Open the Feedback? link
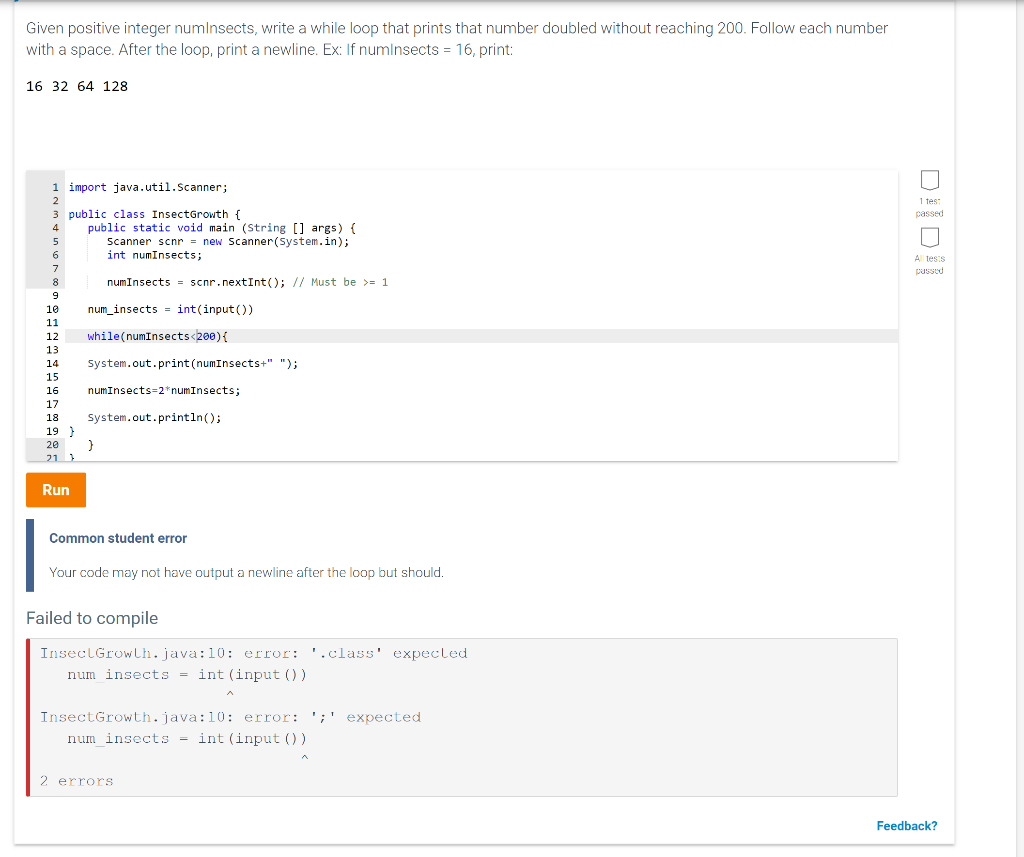This screenshot has width=1024, height=857. [x=906, y=825]
